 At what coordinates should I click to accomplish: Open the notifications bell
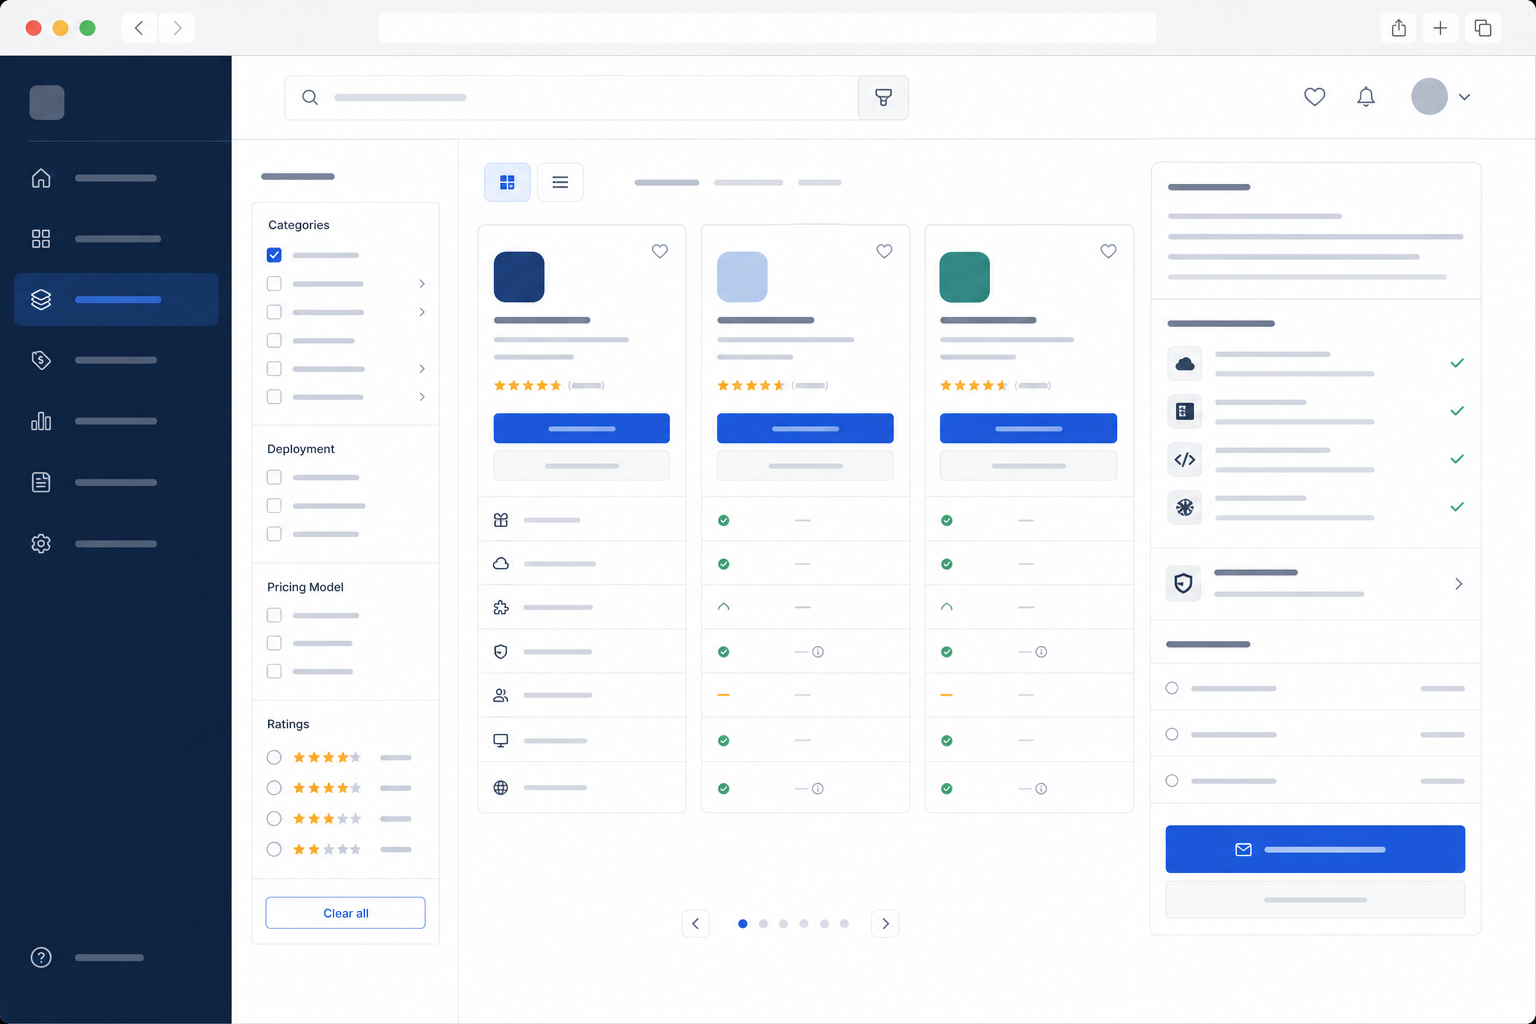pos(1366,97)
